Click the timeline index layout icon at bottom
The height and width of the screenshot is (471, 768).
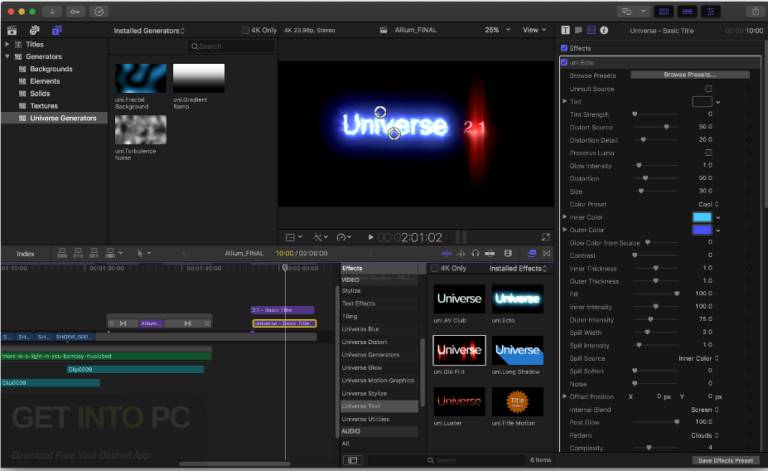(x=353, y=460)
